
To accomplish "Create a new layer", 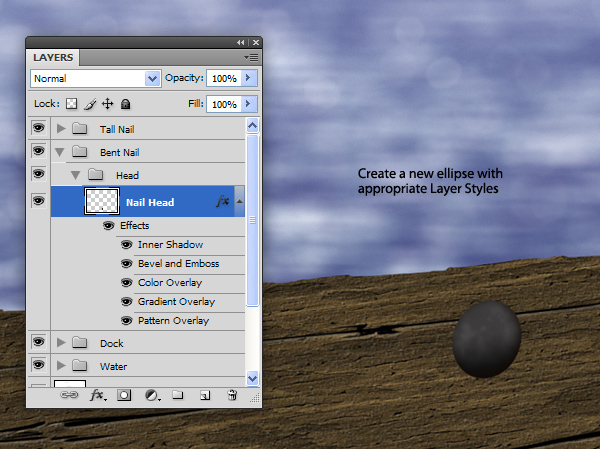I will 205,395.
